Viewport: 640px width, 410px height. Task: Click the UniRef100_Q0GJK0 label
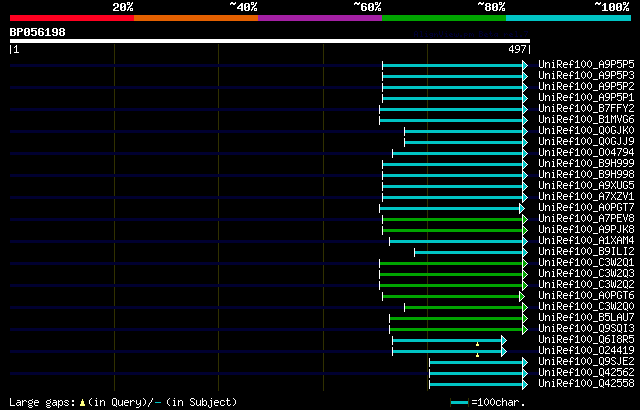(586, 131)
